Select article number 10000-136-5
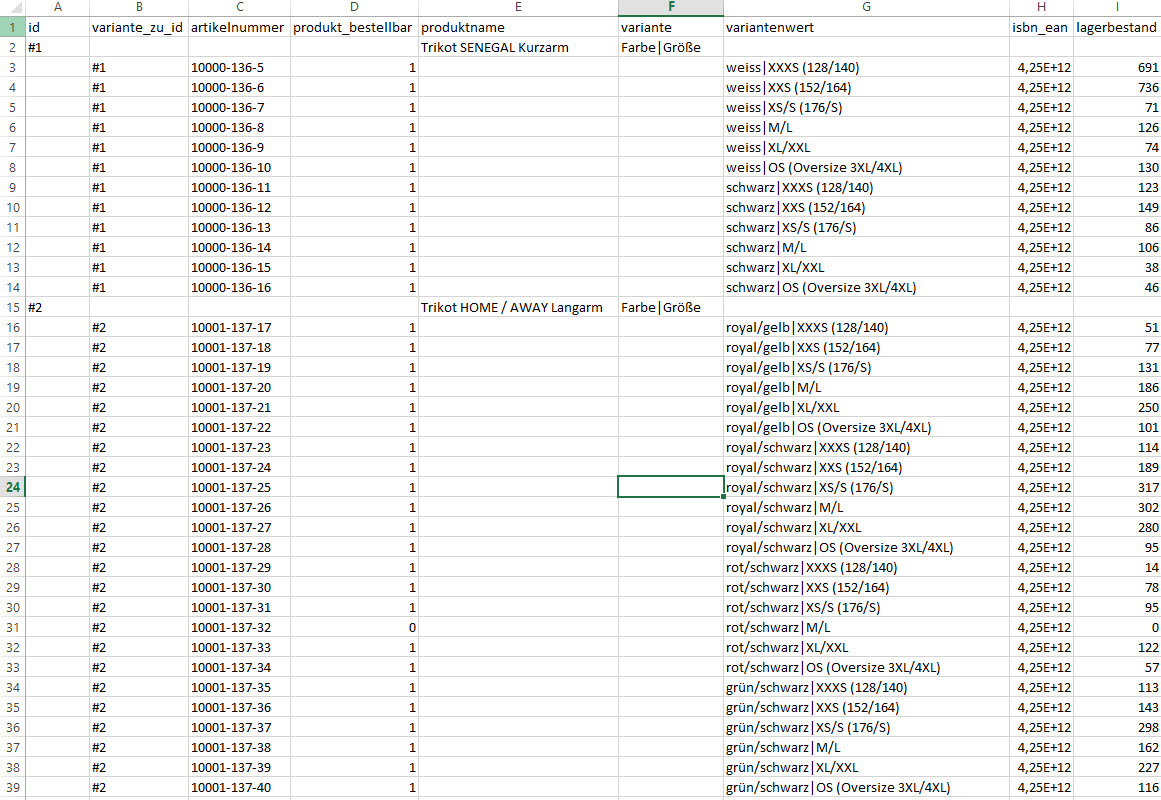This screenshot has width=1161, height=800. point(239,67)
